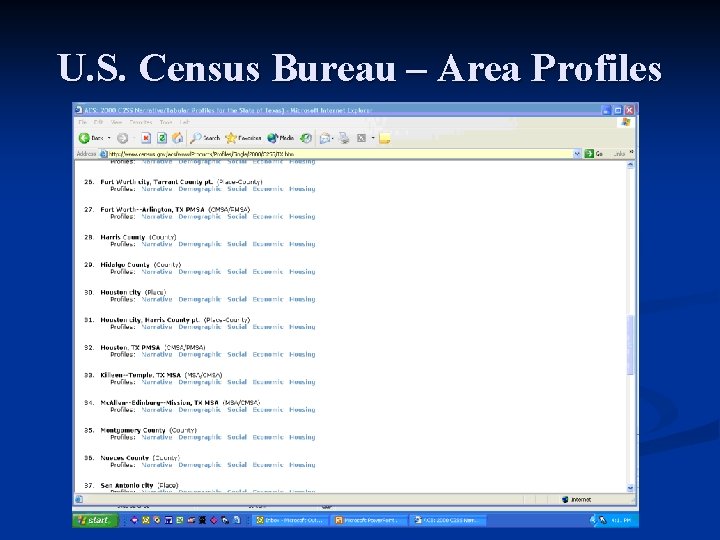Click the Windows Start button
Screen dimensions: 720x540
pyautogui.click(x=95, y=520)
